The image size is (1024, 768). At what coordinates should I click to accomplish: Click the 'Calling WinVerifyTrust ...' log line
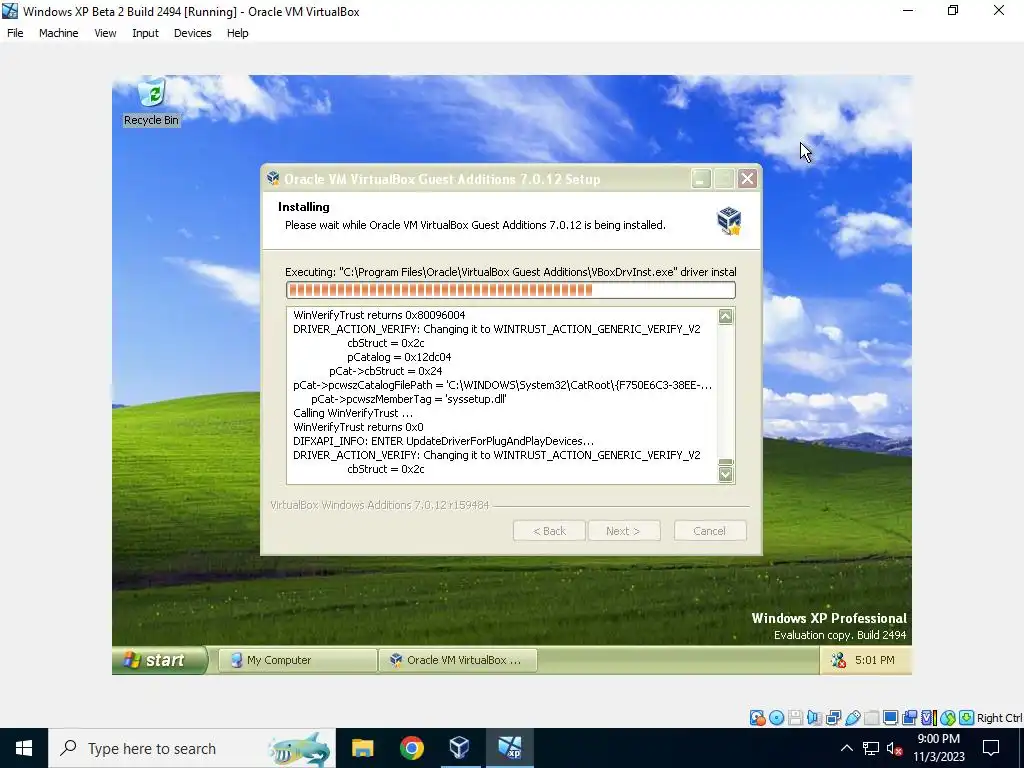pyautogui.click(x=353, y=413)
